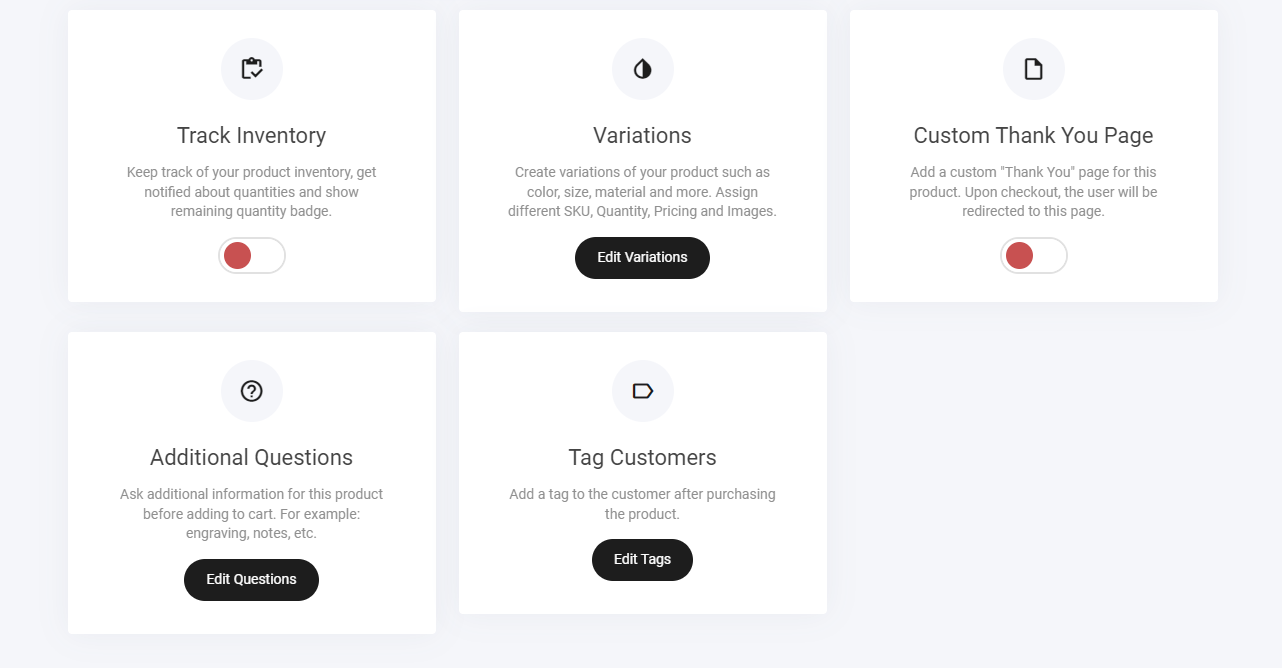Click the Tag Customers heading
This screenshot has width=1282, height=668.
[642, 457]
